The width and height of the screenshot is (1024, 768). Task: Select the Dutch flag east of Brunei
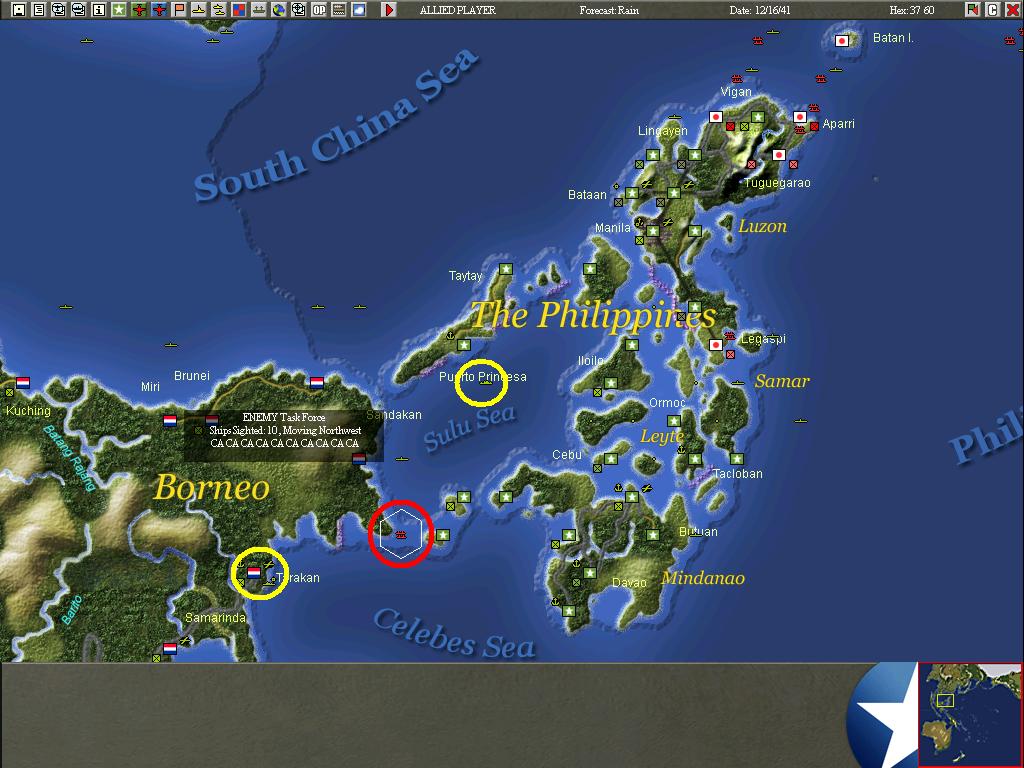click(317, 383)
